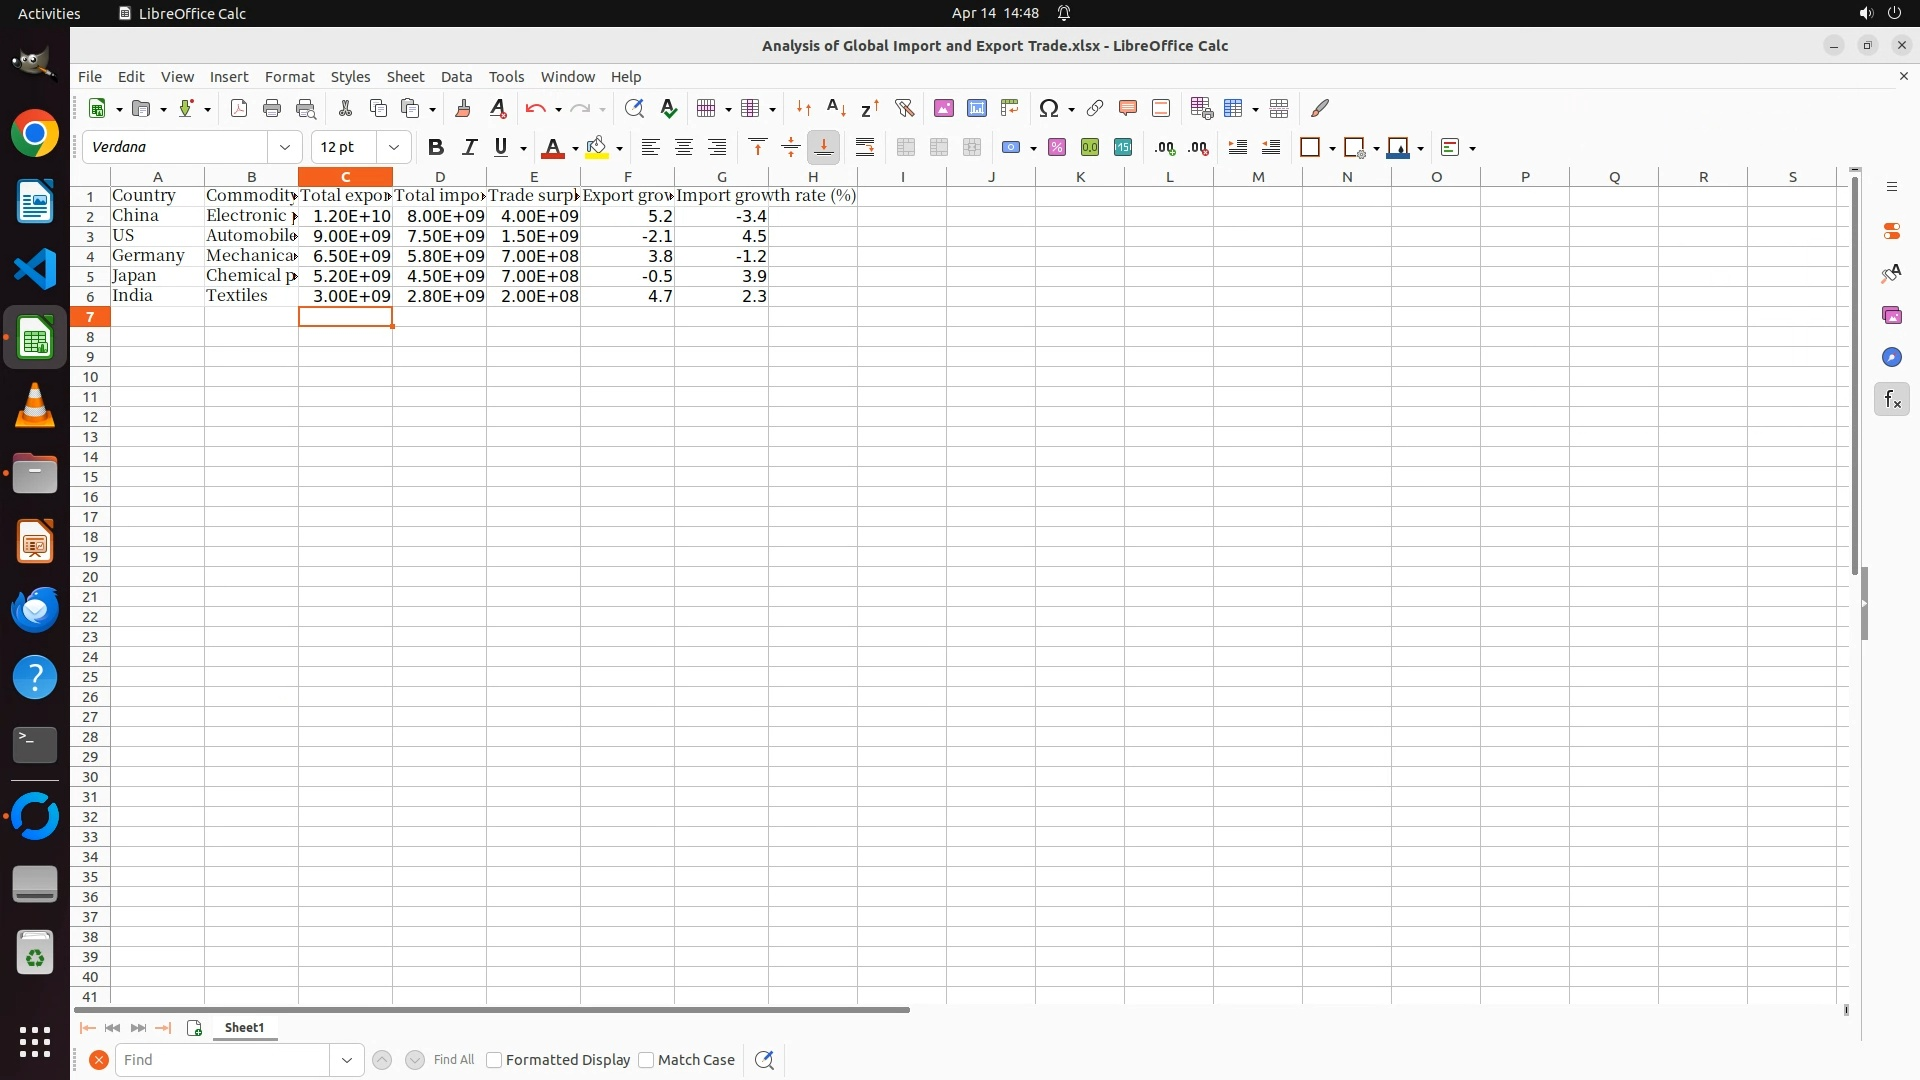Toggle Bold formatting button
The height and width of the screenshot is (1080, 1920).
(x=435, y=147)
